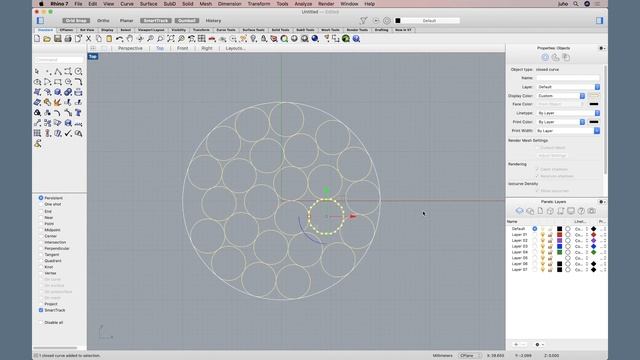Click the Copy icon in the toolbar
Screen dimensions: 640x360
point(98,39)
